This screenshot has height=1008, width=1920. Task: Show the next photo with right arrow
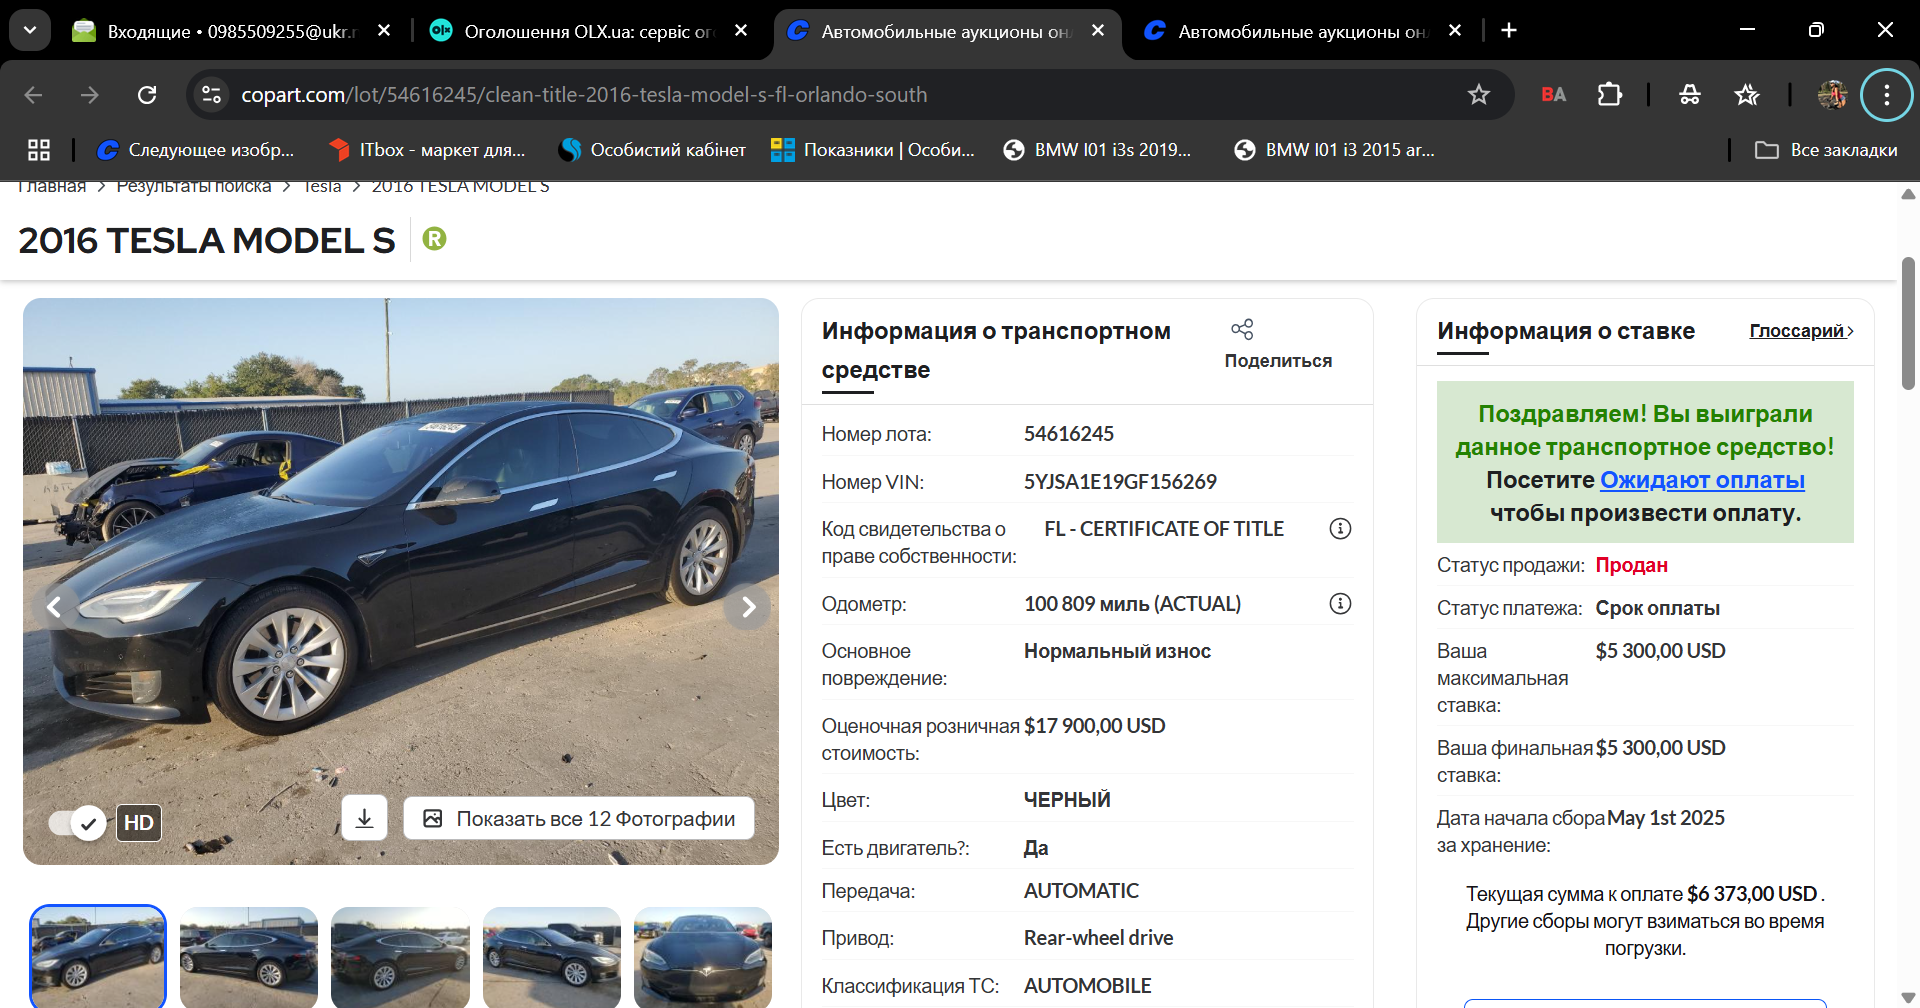click(x=747, y=607)
